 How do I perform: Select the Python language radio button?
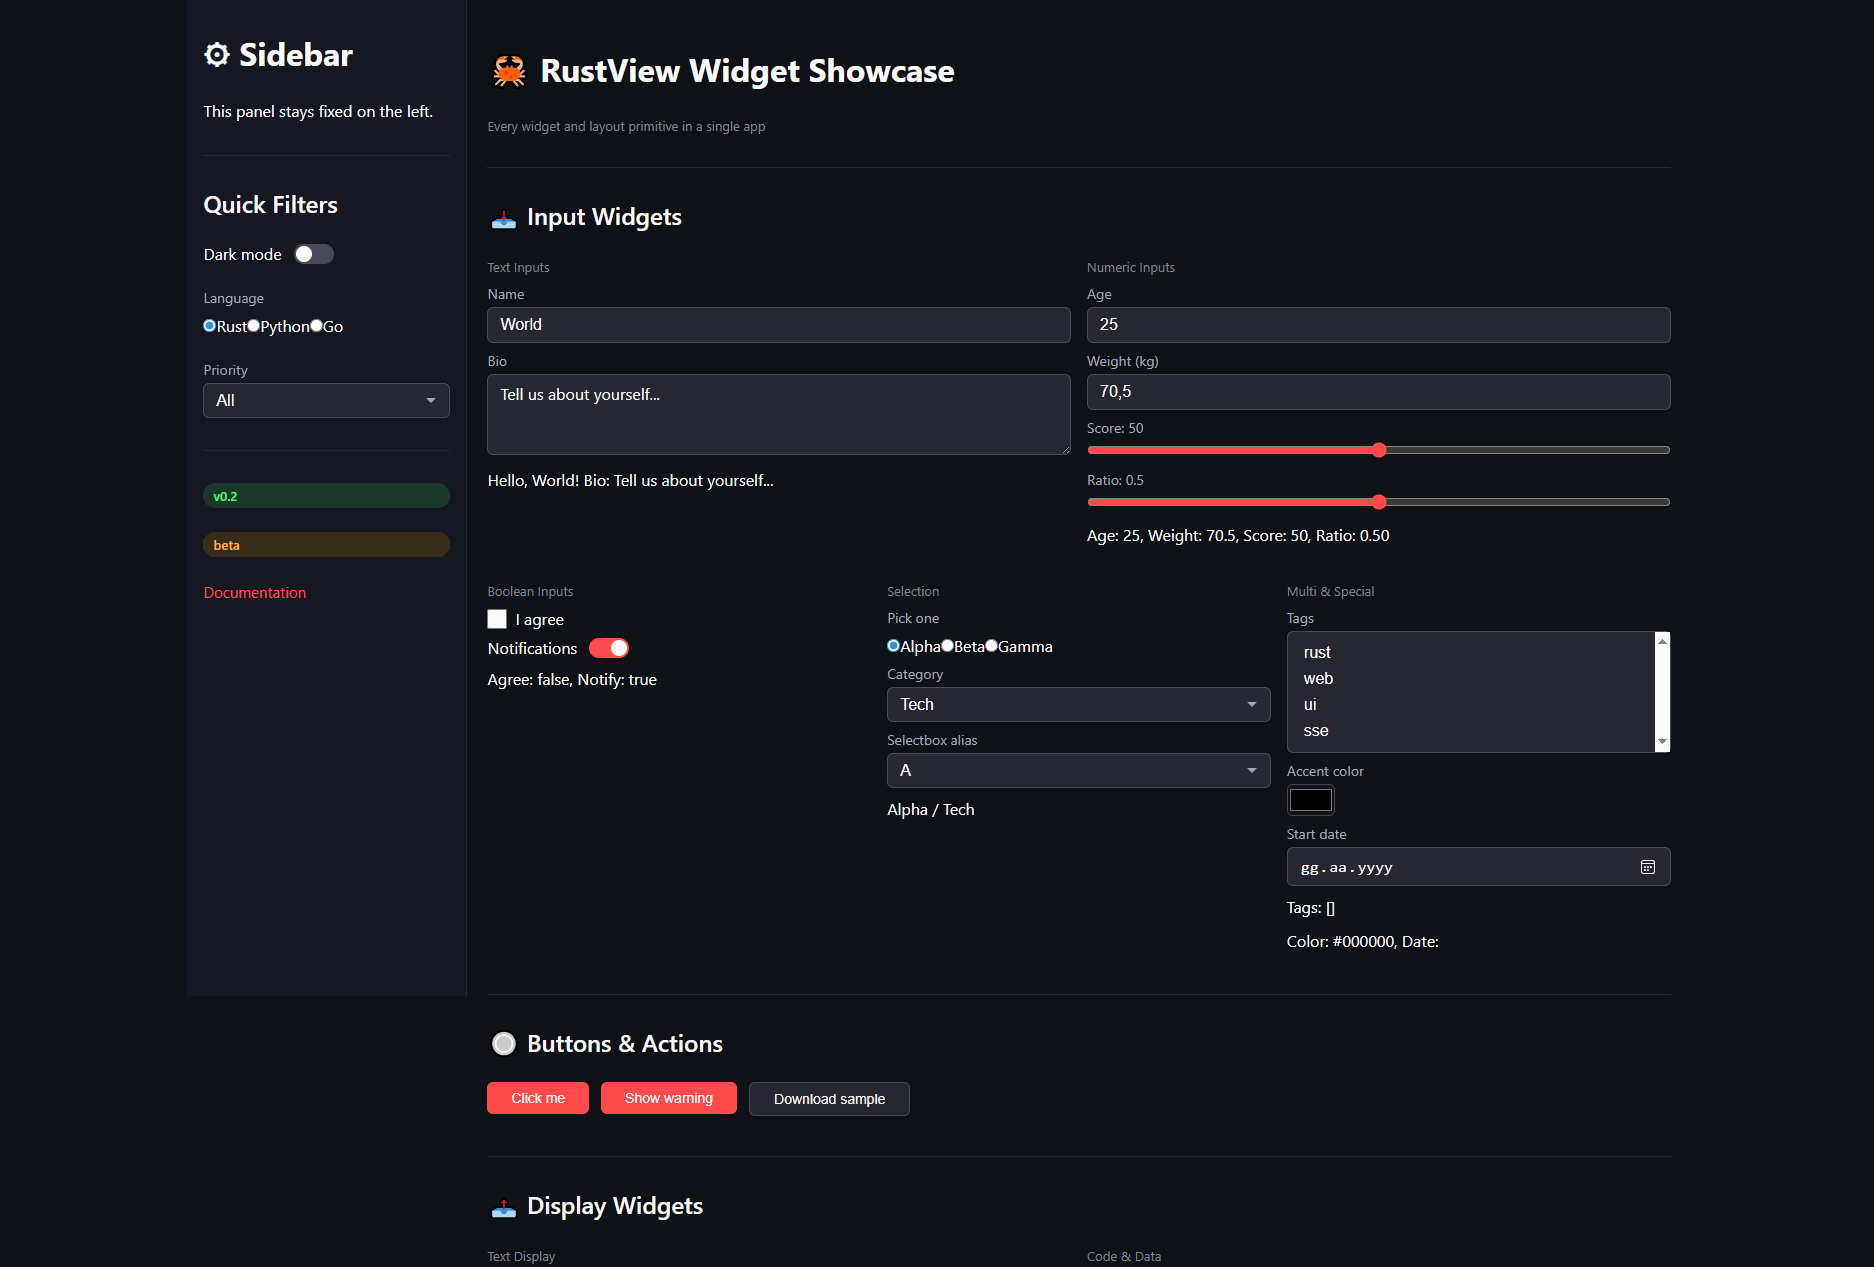[253, 325]
